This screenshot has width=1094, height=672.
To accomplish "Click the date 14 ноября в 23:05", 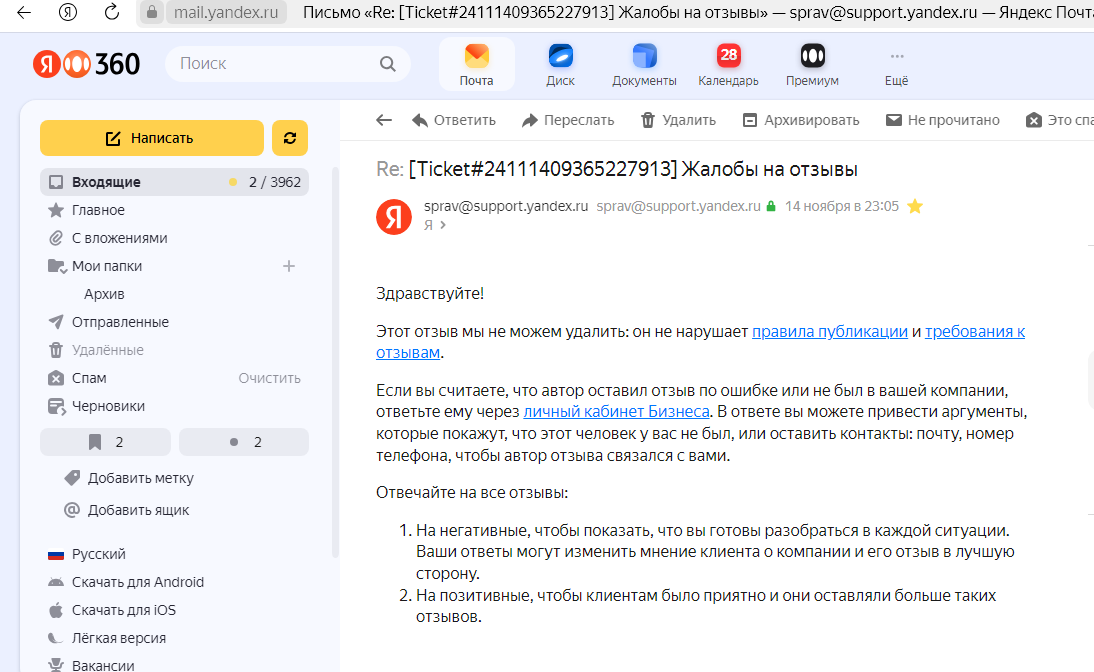I will [x=841, y=206].
